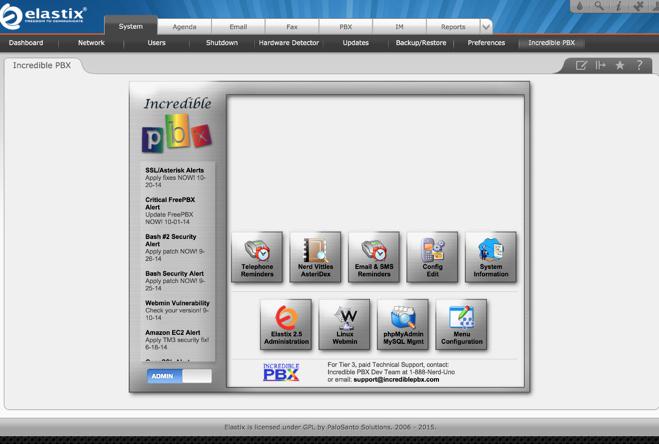Open the Webmin Vulnerability notice
The image size is (659, 444).
(177, 310)
